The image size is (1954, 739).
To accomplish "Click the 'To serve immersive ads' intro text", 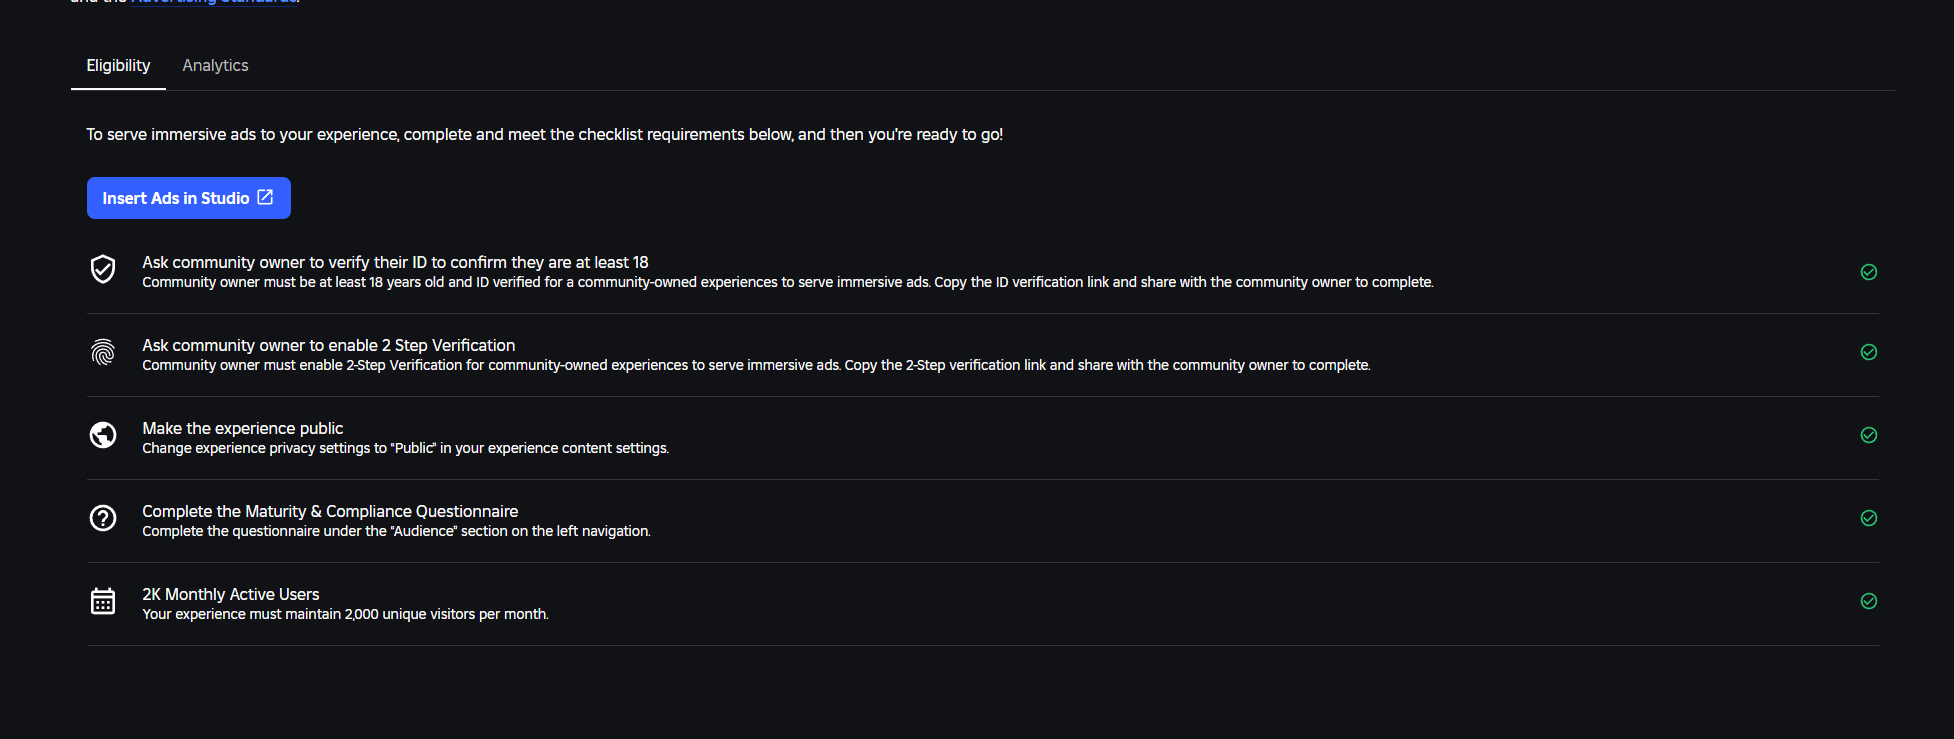I will (544, 134).
